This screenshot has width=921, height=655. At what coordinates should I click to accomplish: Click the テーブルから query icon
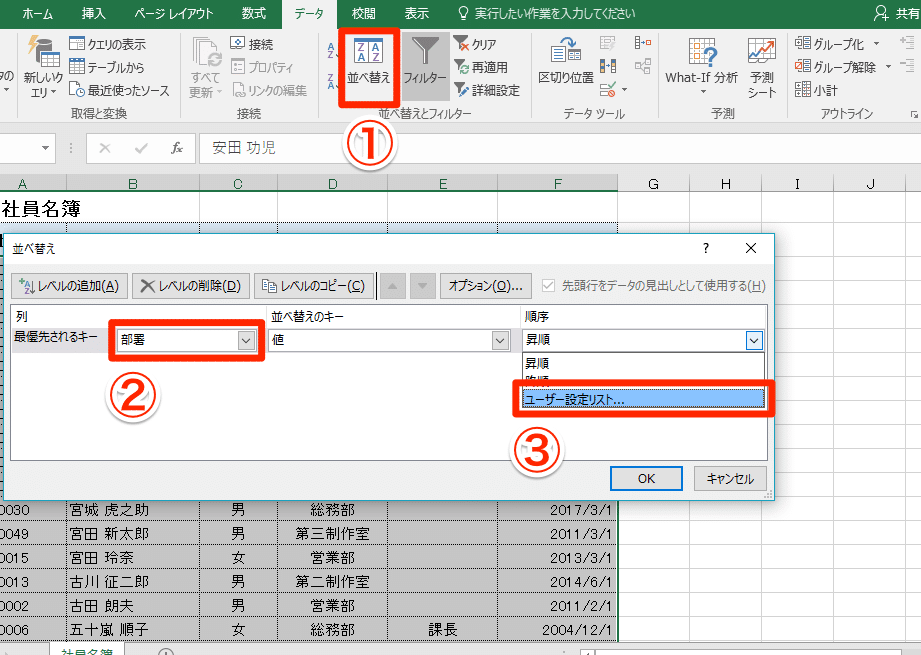coord(77,67)
